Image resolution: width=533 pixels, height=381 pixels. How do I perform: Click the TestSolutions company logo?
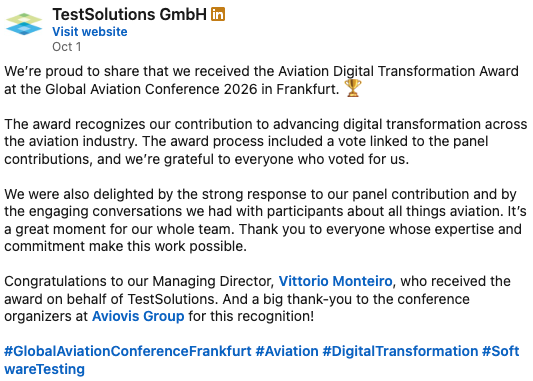24,24
